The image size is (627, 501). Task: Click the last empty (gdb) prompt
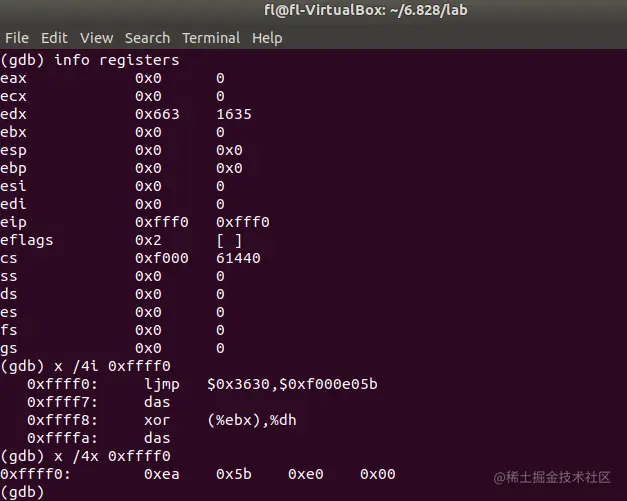[22, 492]
